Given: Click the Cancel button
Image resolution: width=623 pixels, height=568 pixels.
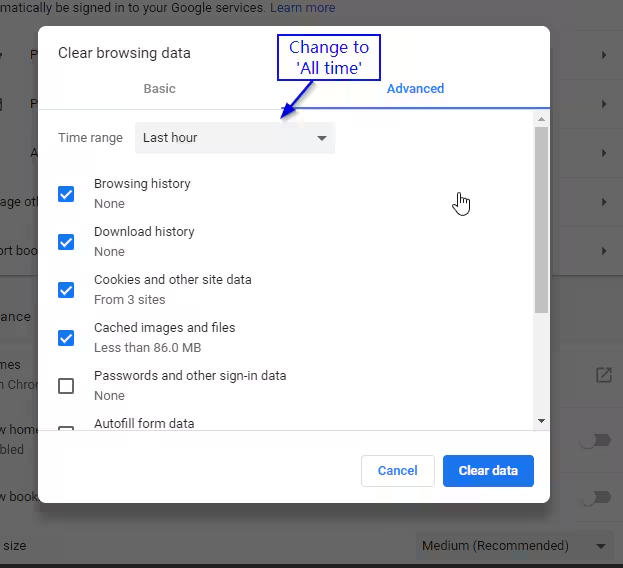Looking at the screenshot, I should 398,471.
